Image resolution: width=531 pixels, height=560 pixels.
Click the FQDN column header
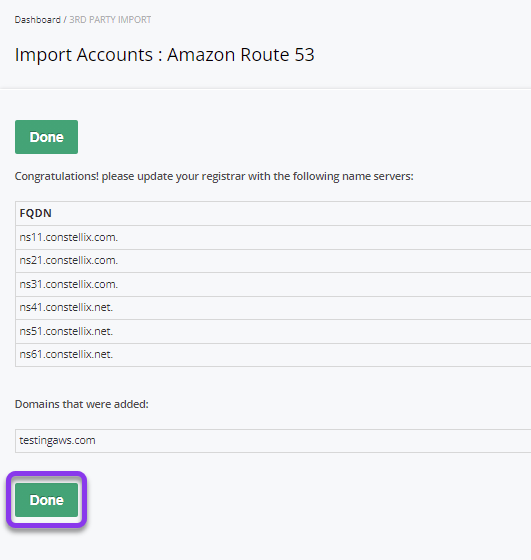pos(36,213)
